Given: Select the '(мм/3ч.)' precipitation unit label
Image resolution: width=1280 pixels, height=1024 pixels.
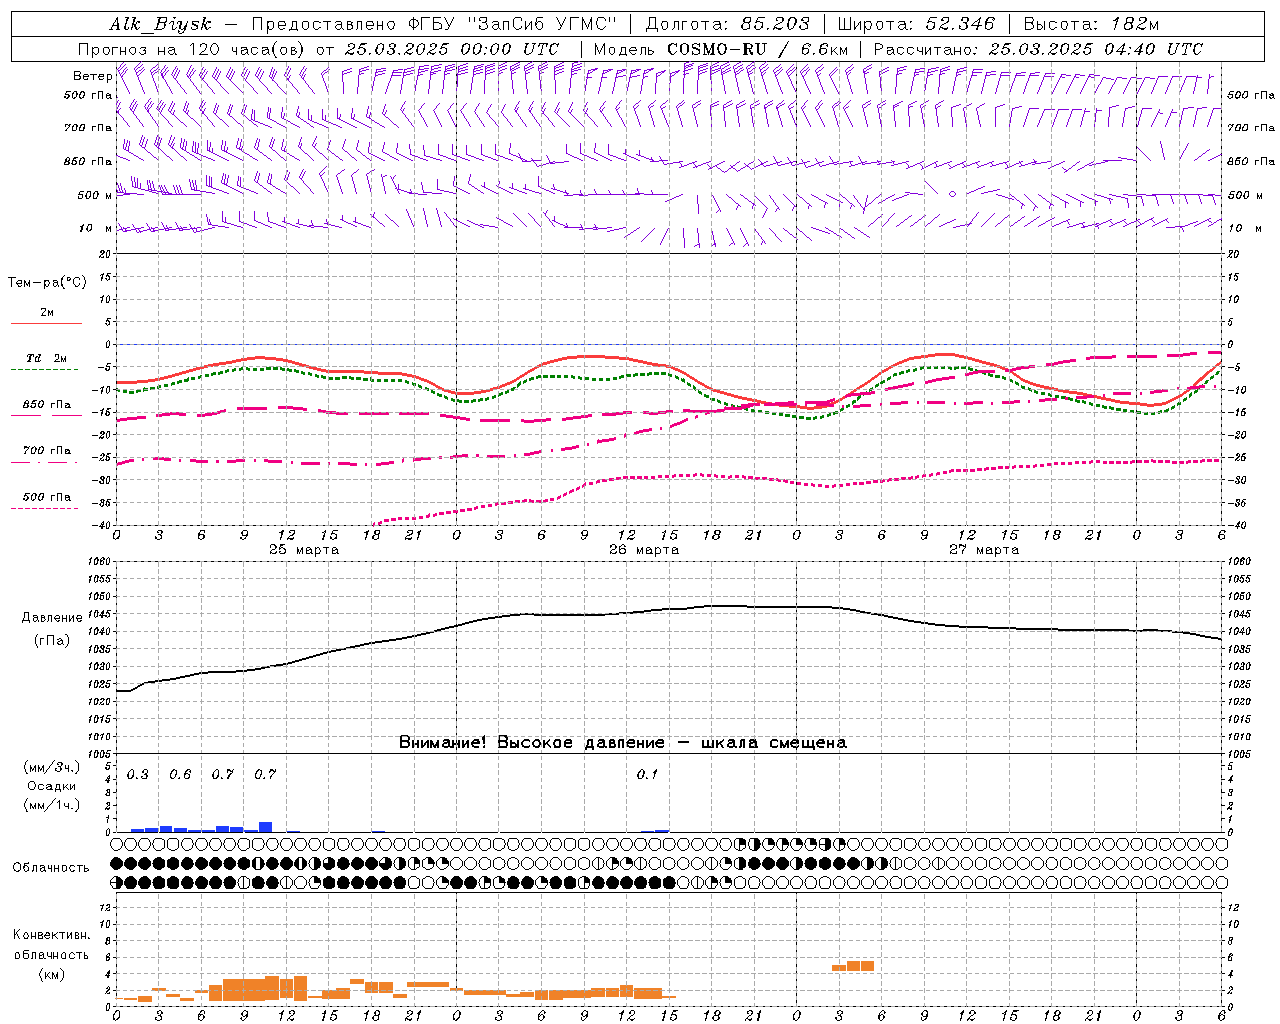Looking at the screenshot, I should 51,767.
